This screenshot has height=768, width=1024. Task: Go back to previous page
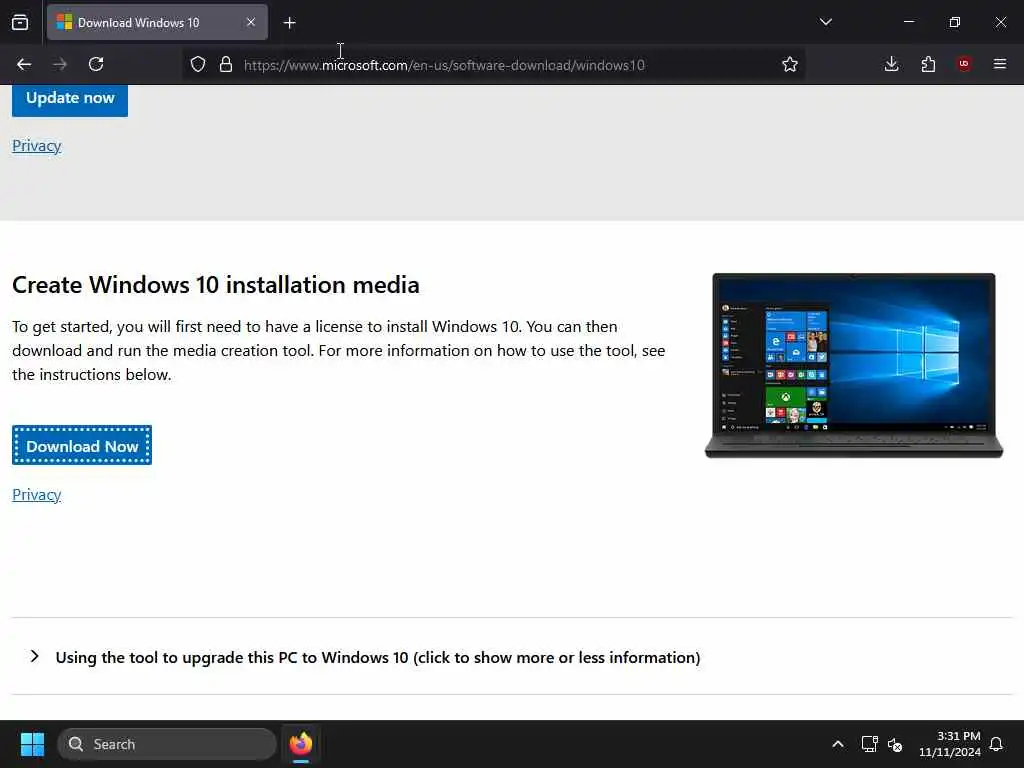pos(24,64)
